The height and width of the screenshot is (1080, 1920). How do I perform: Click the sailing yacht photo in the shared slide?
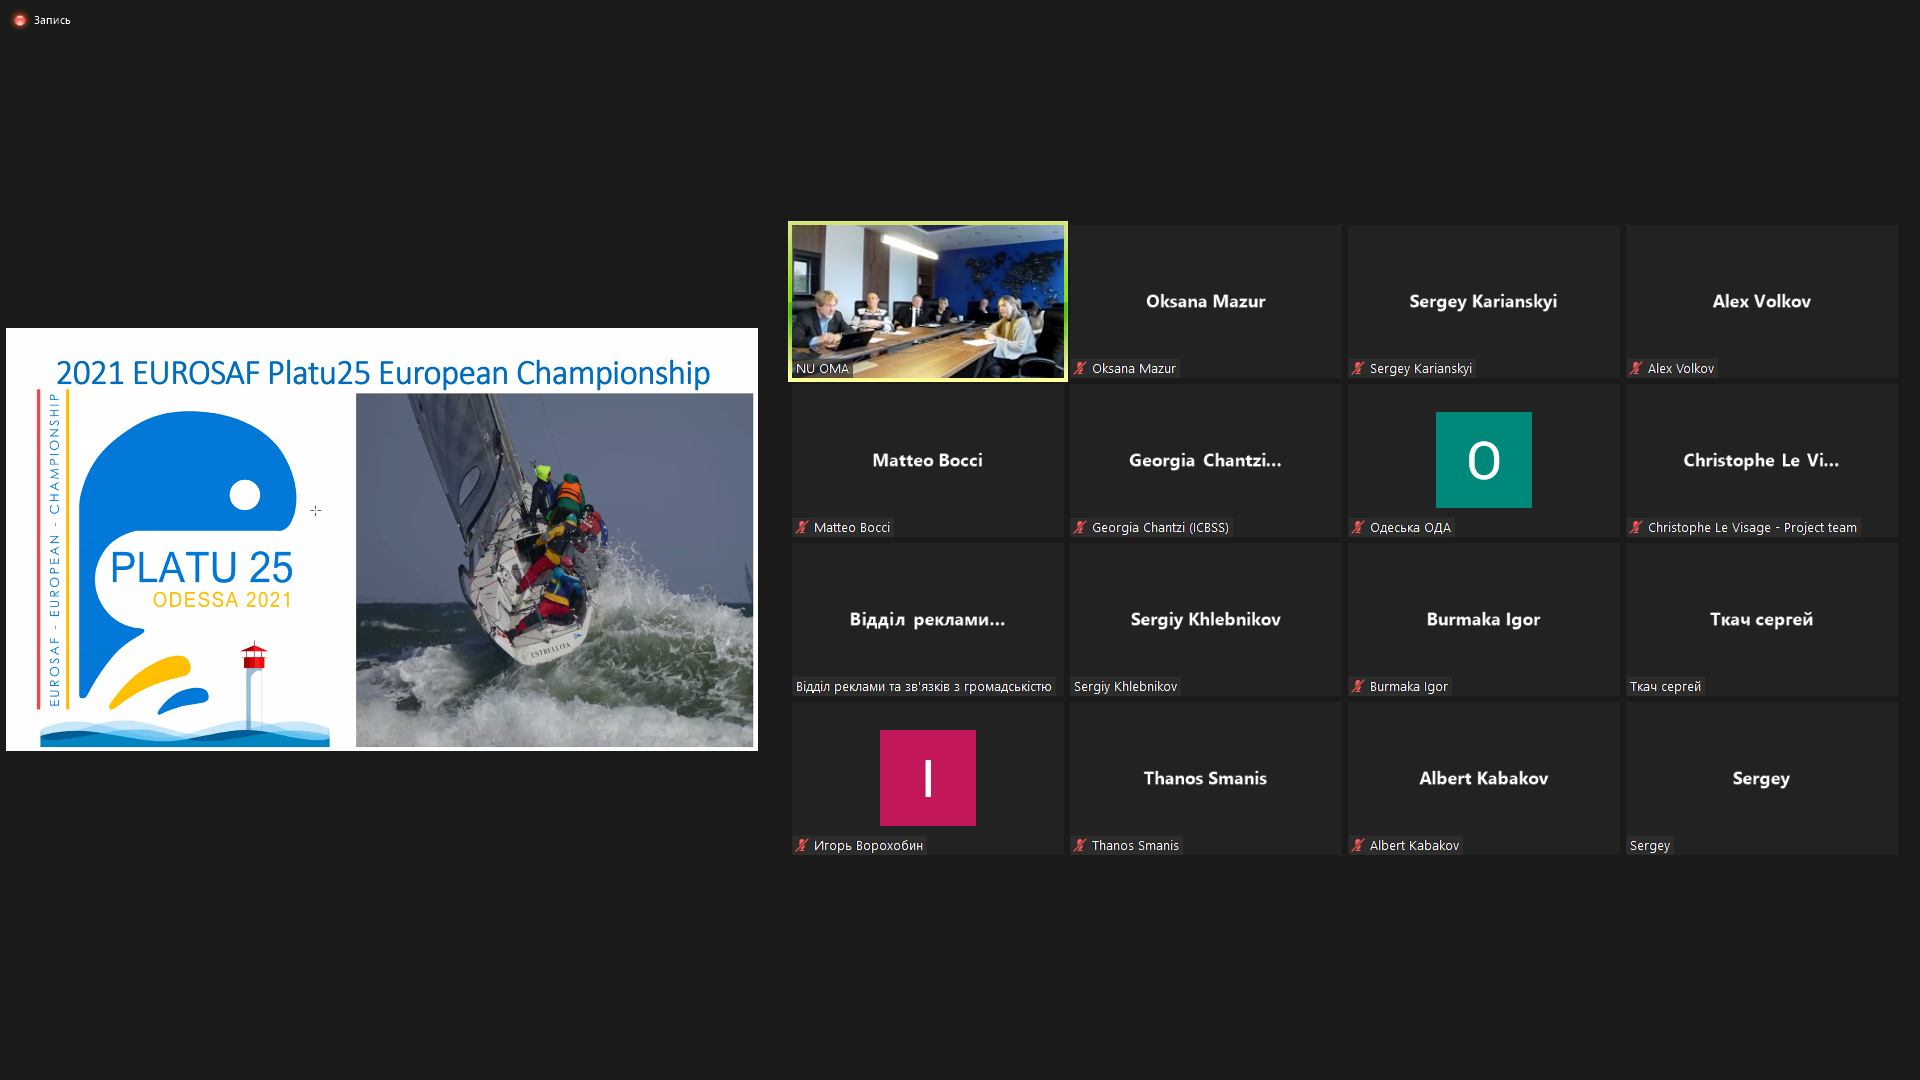[x=554, y=570]
